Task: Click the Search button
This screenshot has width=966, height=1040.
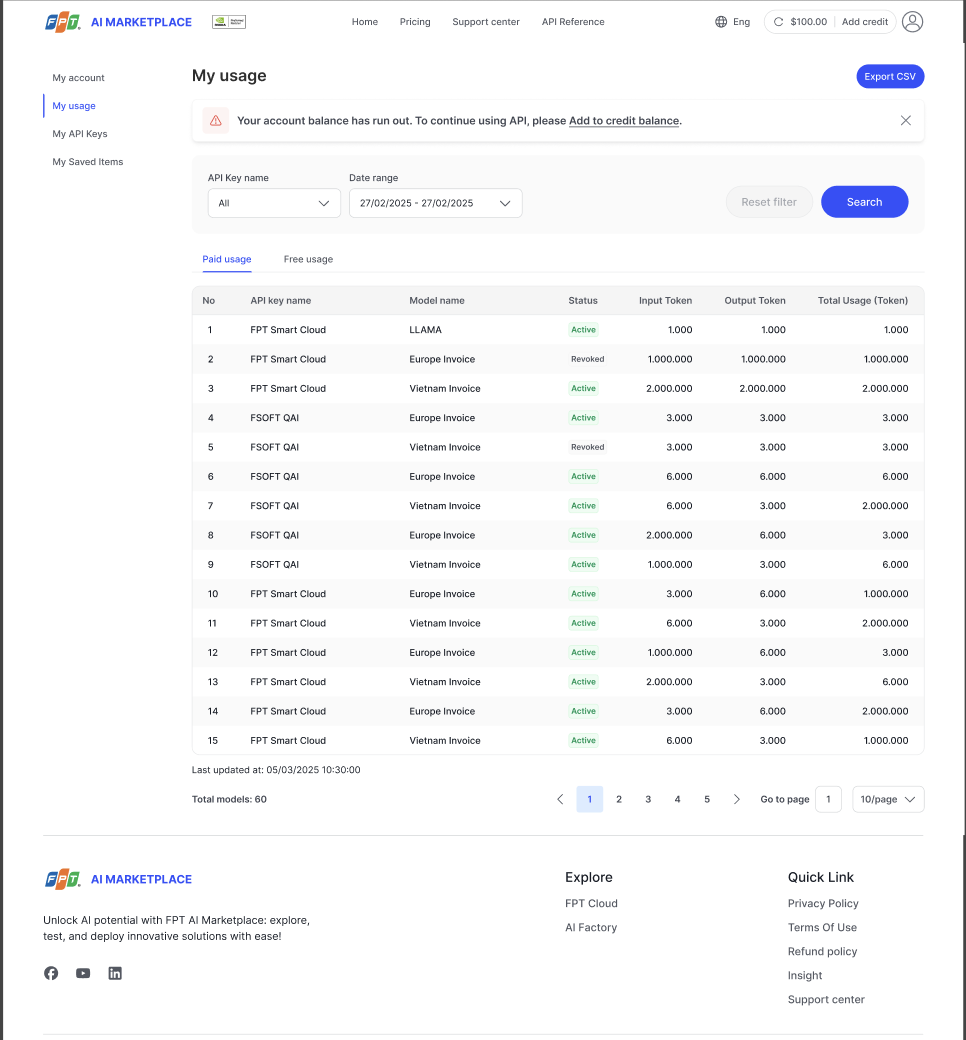Action: point(864,202)
